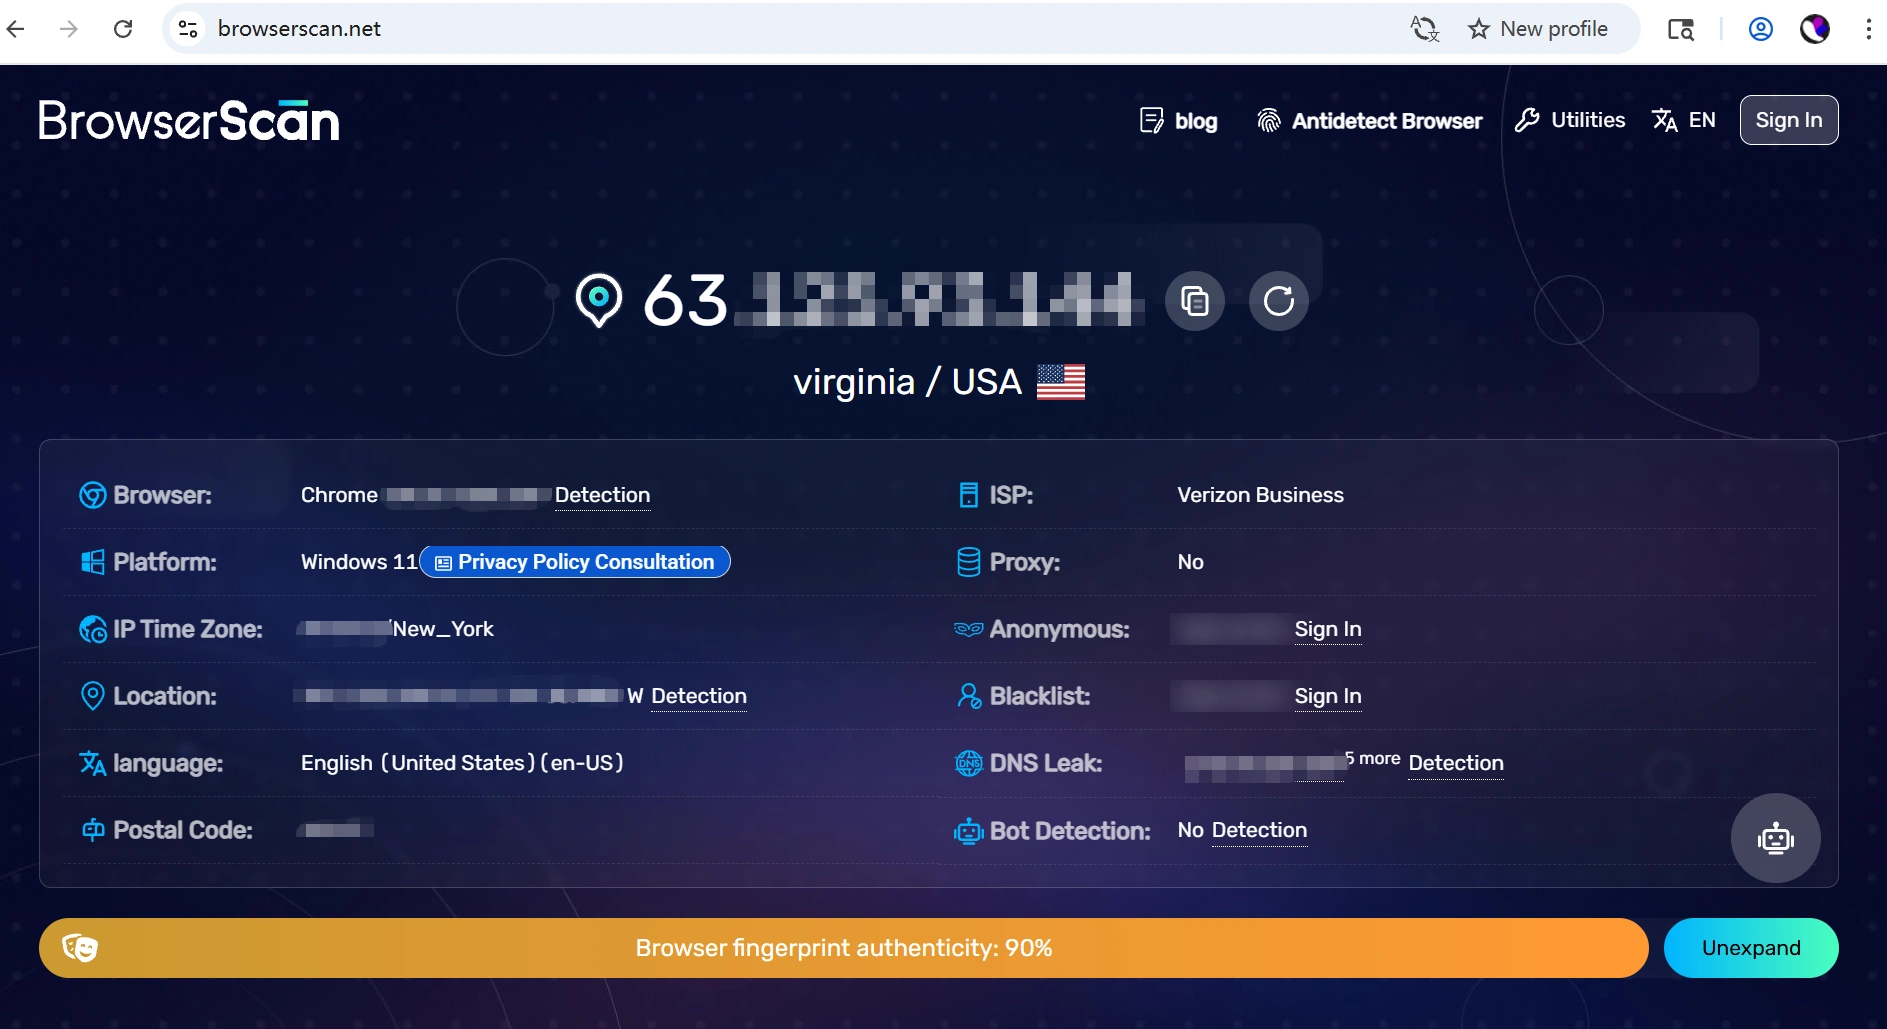1887x1029 pixels.
Task: Open the Antidetect Browser menu item
Action: click(x=1369, y=121)
